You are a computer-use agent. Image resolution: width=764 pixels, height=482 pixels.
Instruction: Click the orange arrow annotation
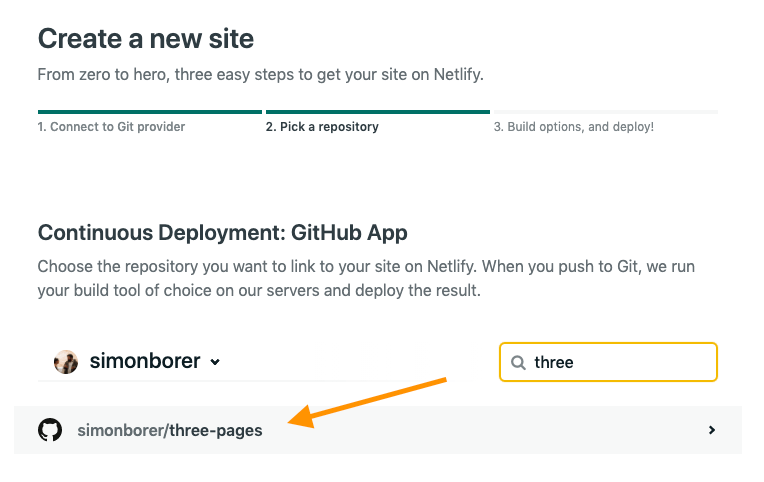[370, 402]
